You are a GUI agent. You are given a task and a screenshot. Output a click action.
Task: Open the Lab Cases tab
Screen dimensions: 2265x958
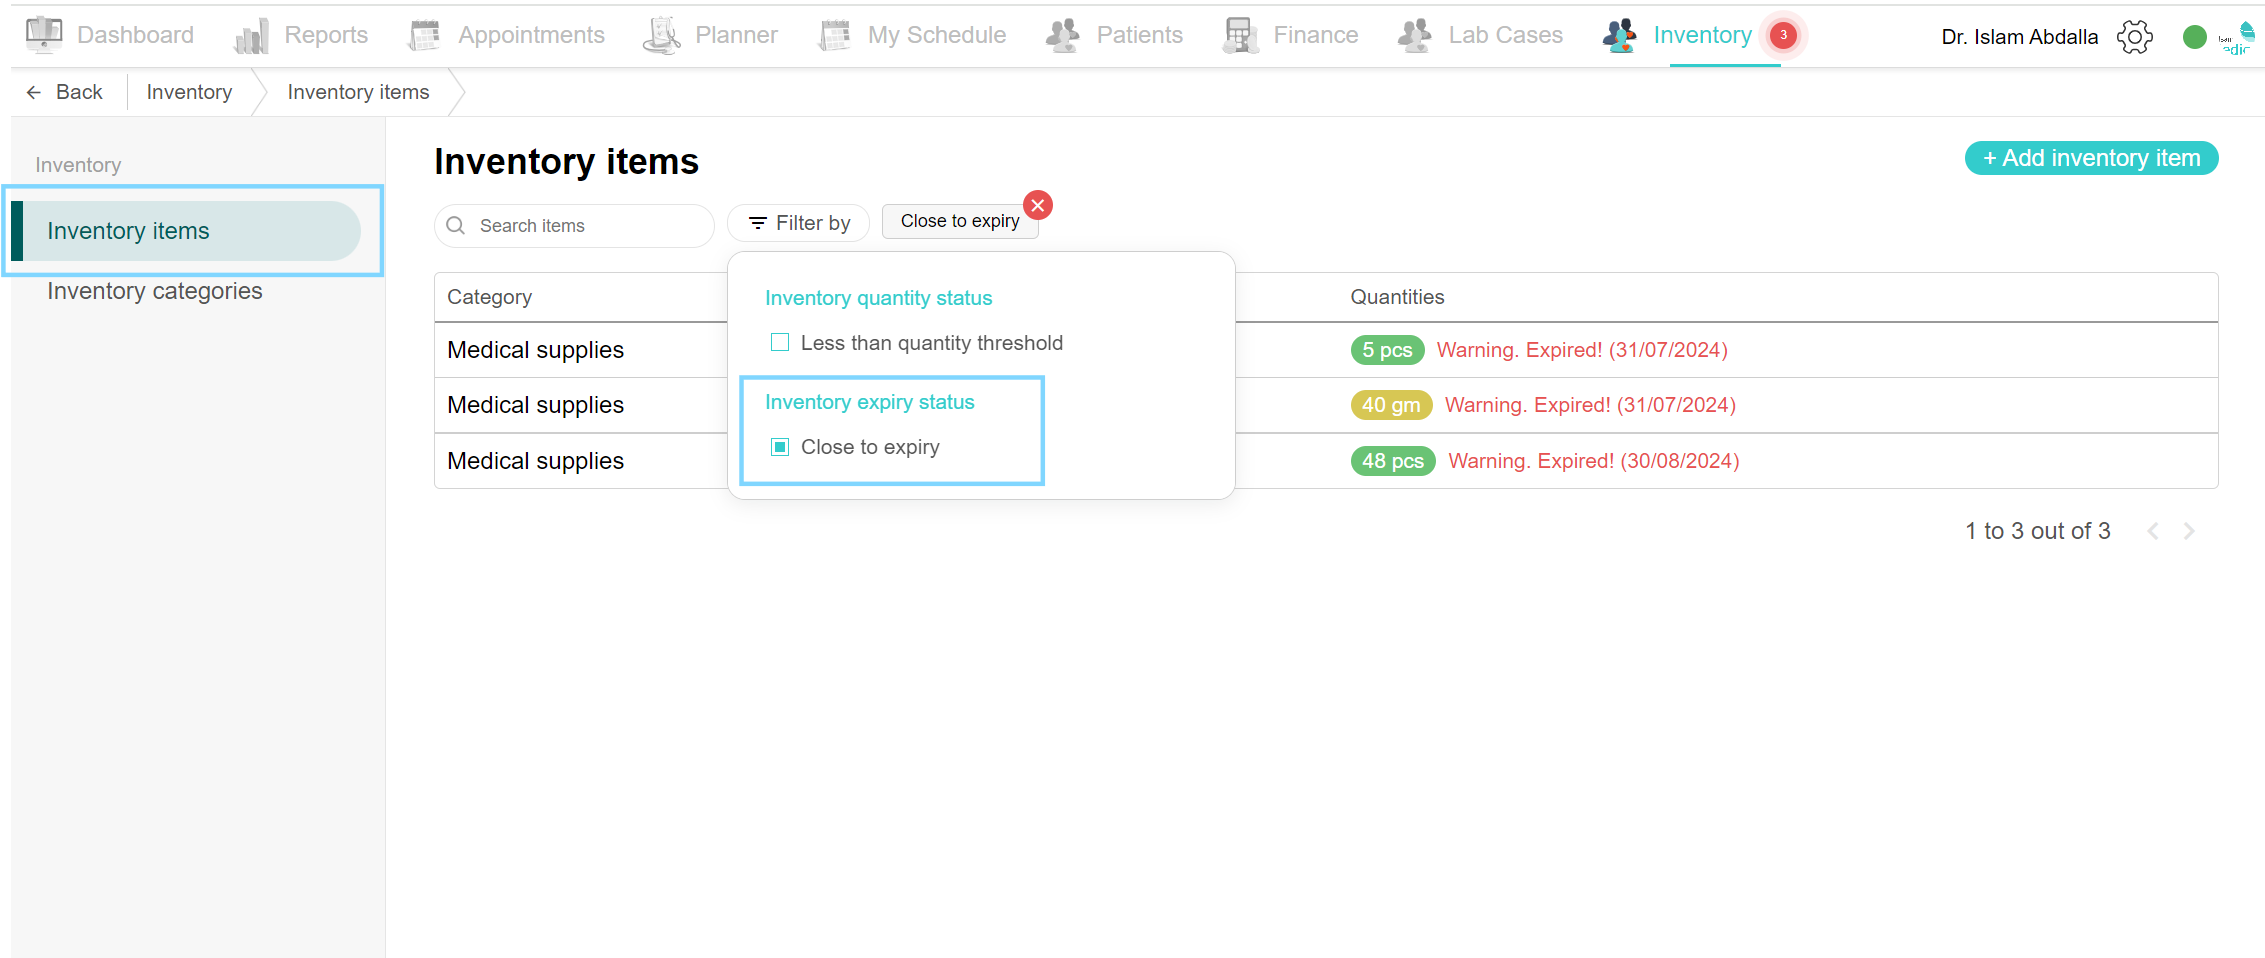tap(1480, 36)
